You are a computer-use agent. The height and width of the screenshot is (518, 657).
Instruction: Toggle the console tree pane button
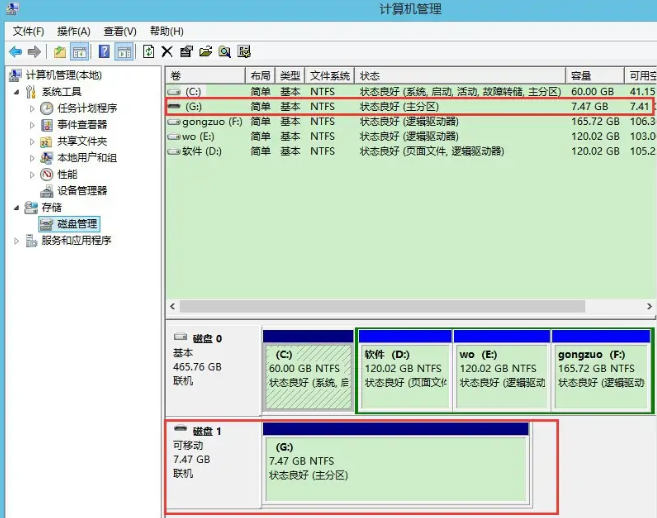coord(79,52)
